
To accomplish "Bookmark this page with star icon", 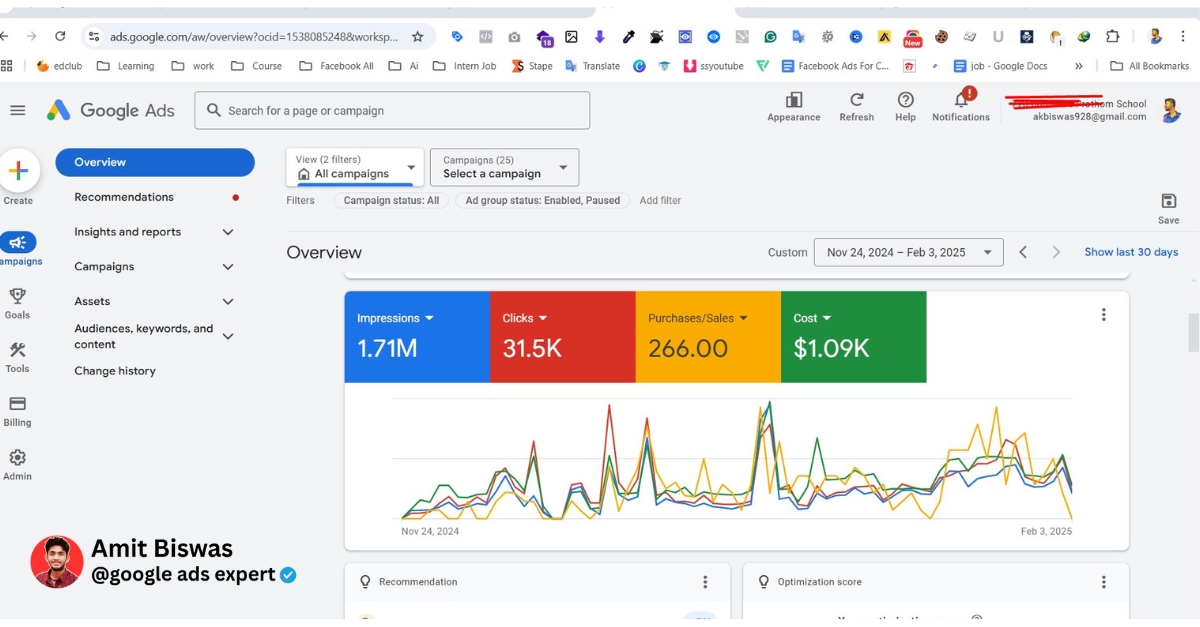I will [x=417, y=37].
